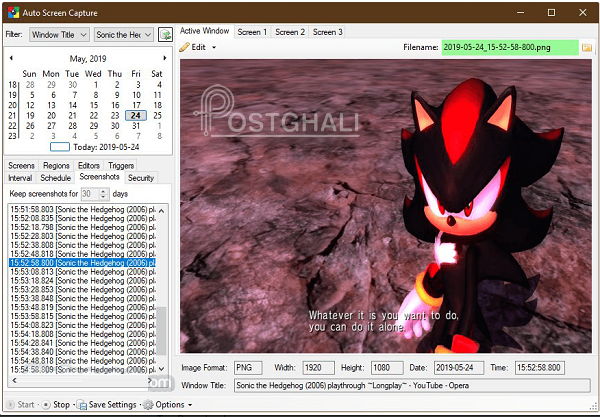The width and height of the screenshot is (600, 417).
Task: Click the screenshot list vertical scrollbar thumb
Action: click(161, 330)
